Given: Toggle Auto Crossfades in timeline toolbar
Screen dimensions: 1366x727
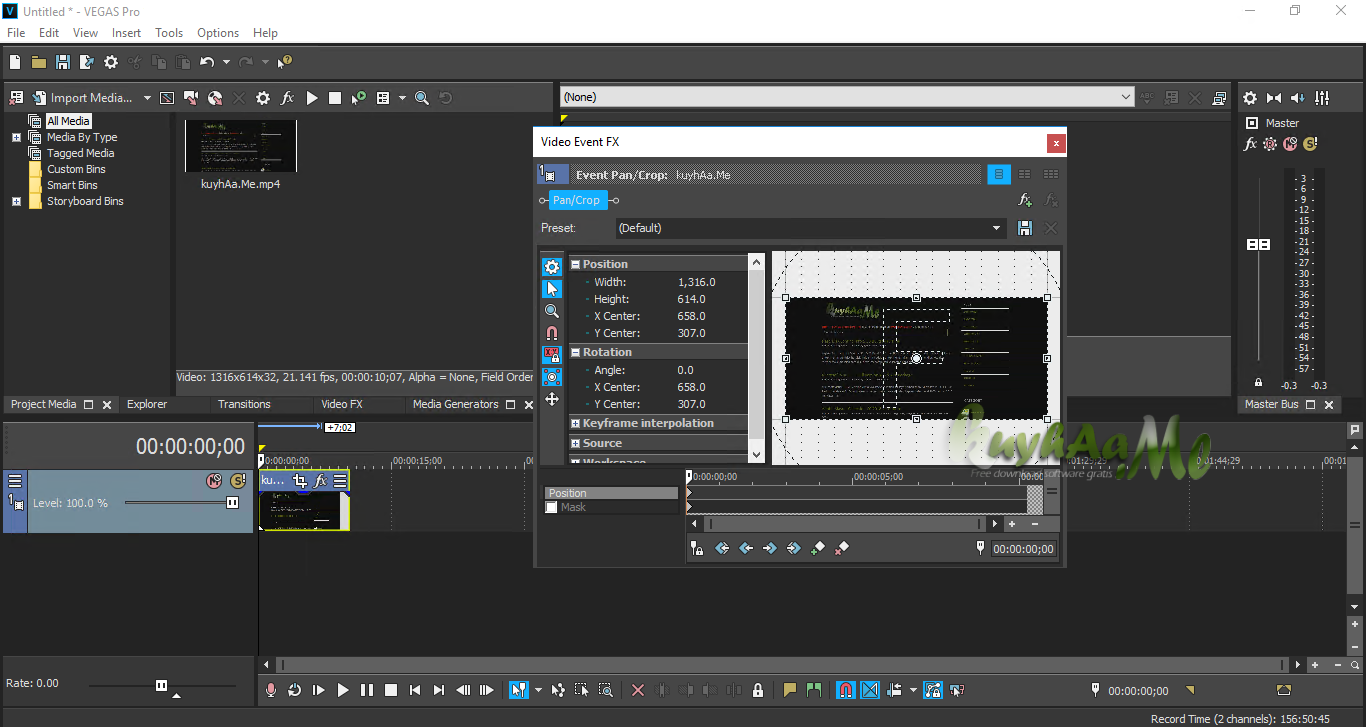Looking at the screenshot, I should pyautogui.click(x=870, y=690).
